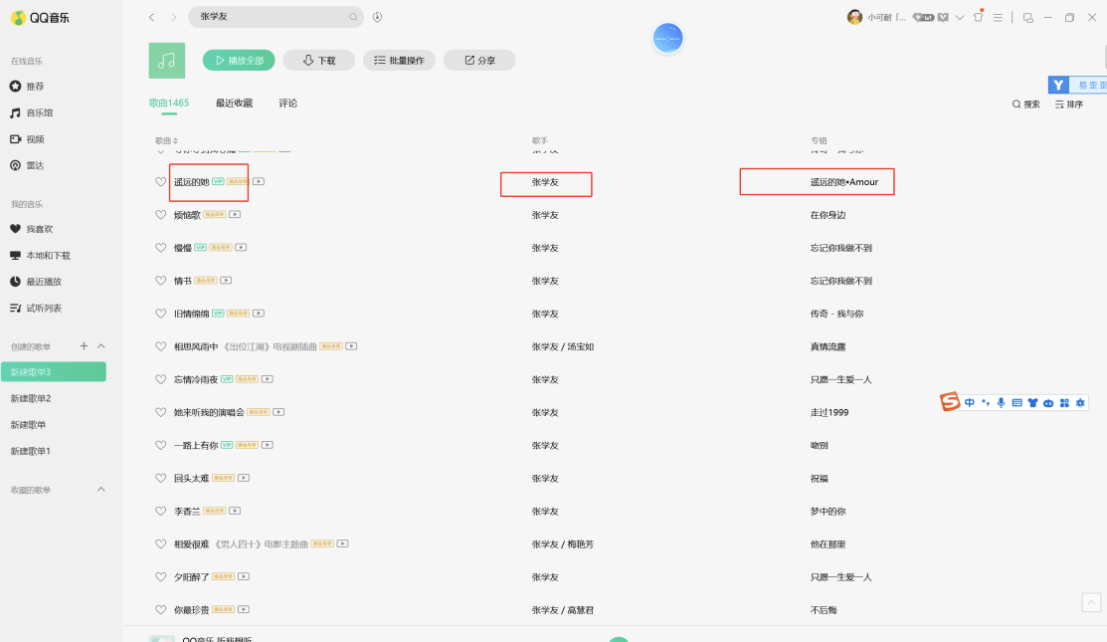
Task: Expand the account dropdown arrow in title bar
Action: (959, 18)
